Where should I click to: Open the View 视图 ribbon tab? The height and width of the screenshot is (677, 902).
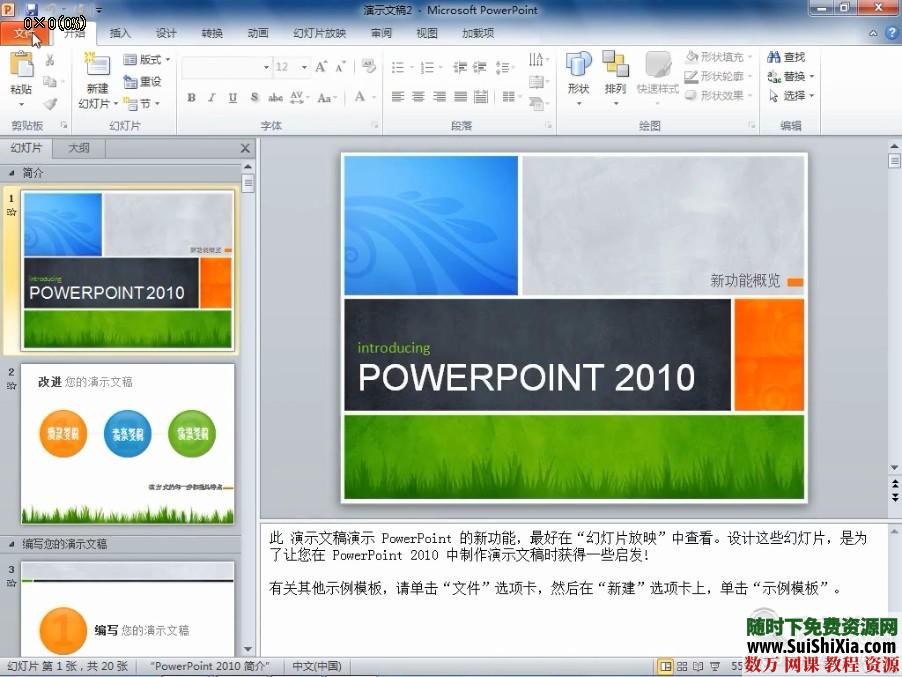(x=427, y=33)
